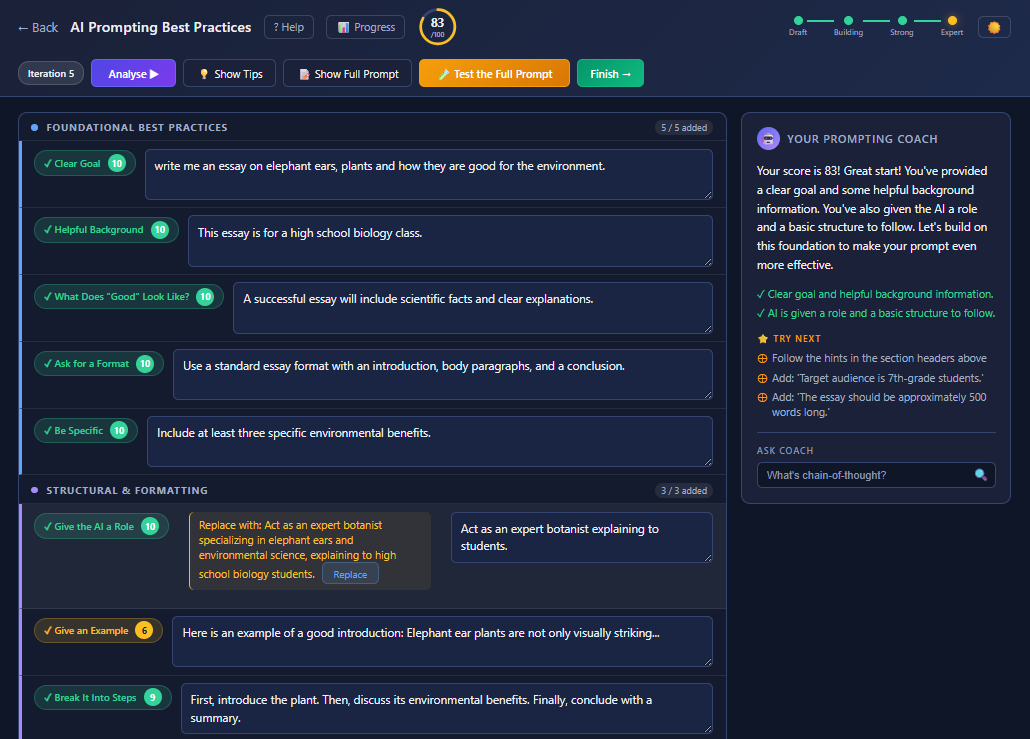Image resolution: width=1030 pixels, height=739 pixels.
Task: Expand the Foundational Best Practices section header
Action: (128, 127)
